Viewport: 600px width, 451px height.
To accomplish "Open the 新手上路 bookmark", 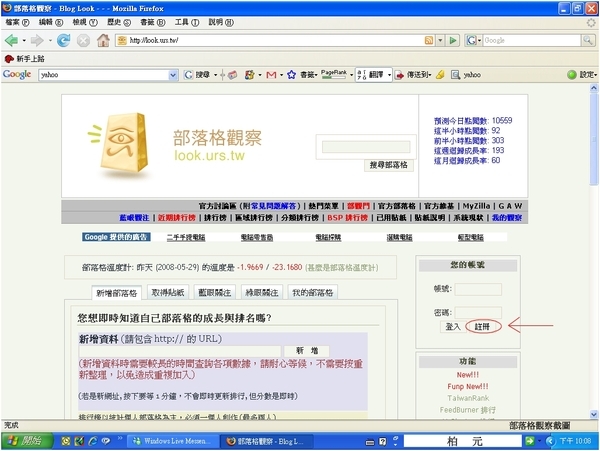I will click(x=24, y=59).
